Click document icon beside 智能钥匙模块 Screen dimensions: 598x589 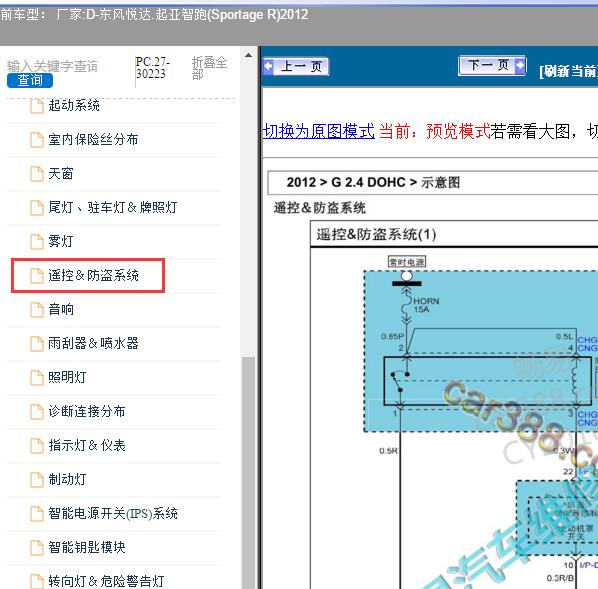[37, 547]
